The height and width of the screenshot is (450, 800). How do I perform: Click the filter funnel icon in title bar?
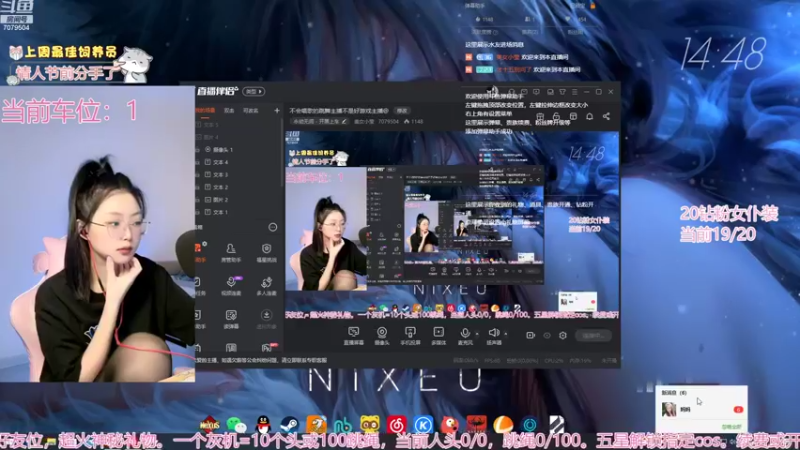coord(562,92)
